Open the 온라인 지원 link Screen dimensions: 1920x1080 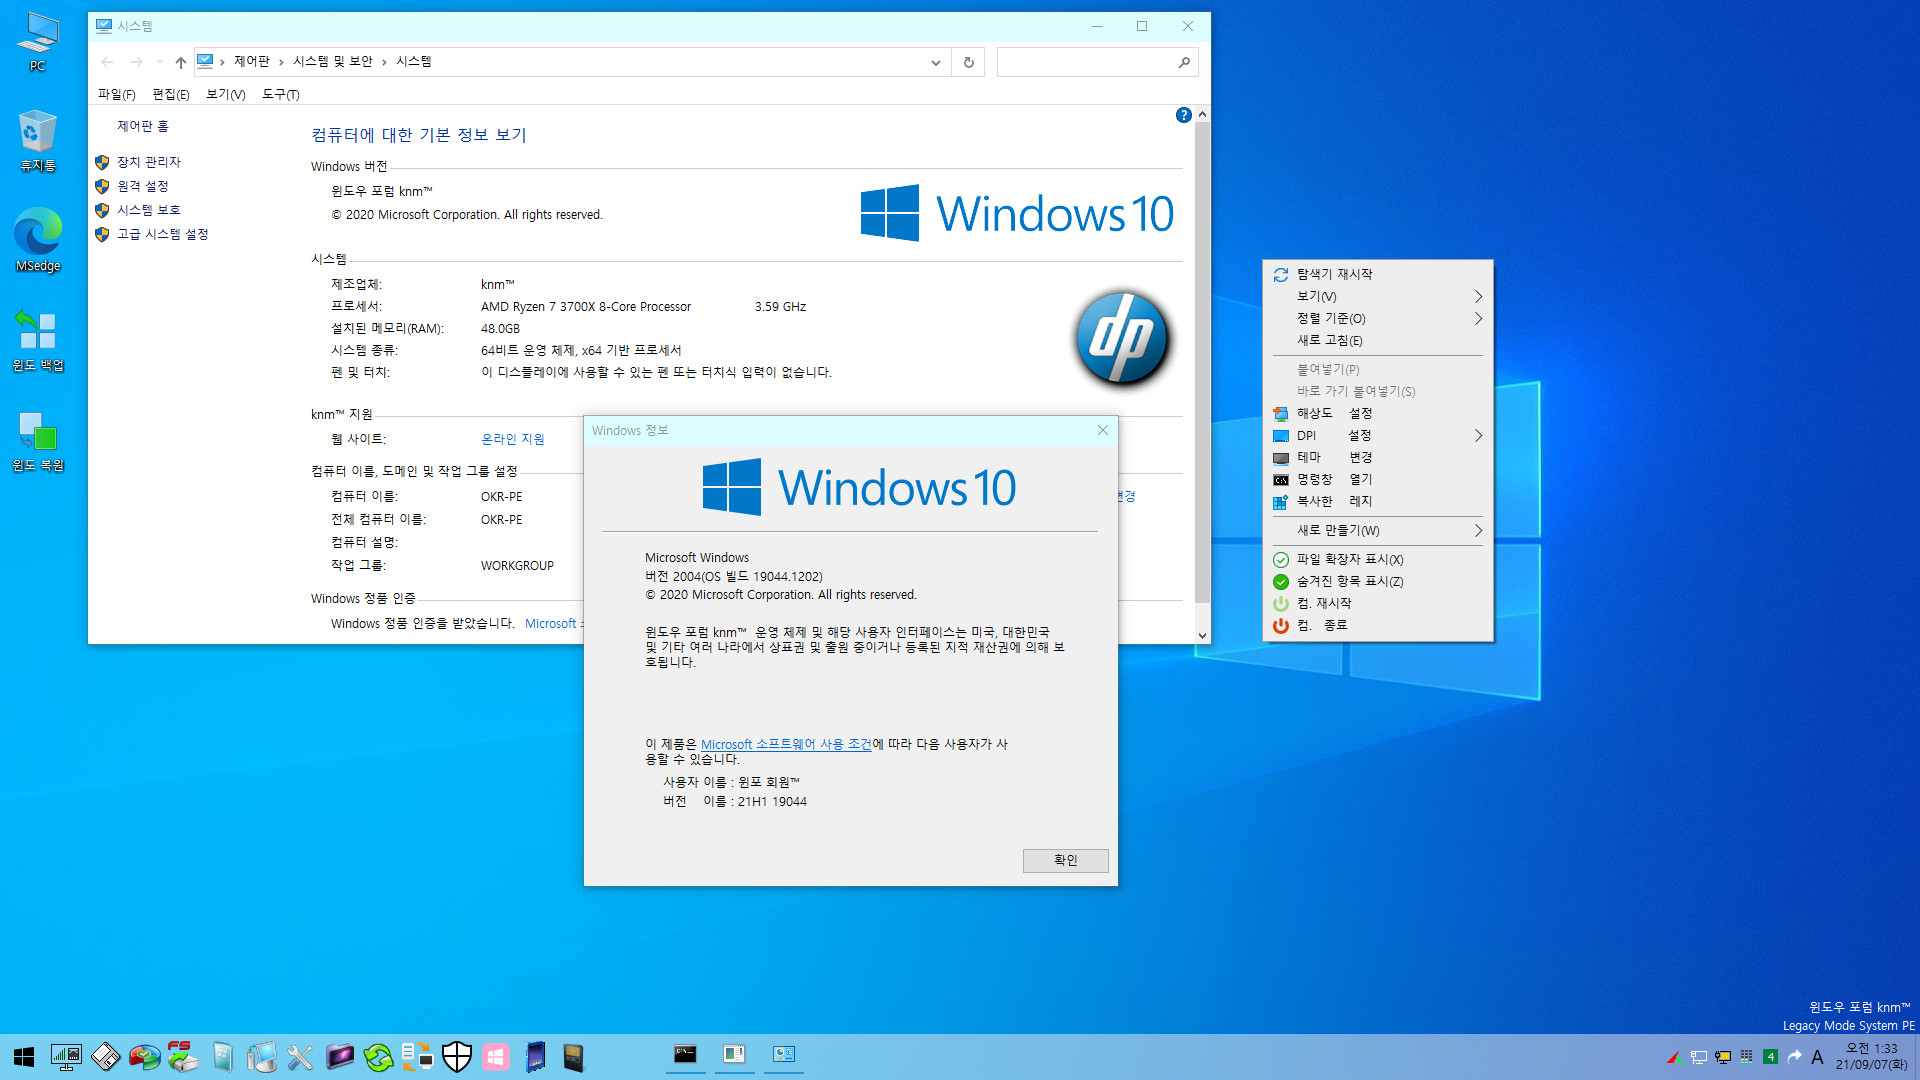click(x=513, y=439)
